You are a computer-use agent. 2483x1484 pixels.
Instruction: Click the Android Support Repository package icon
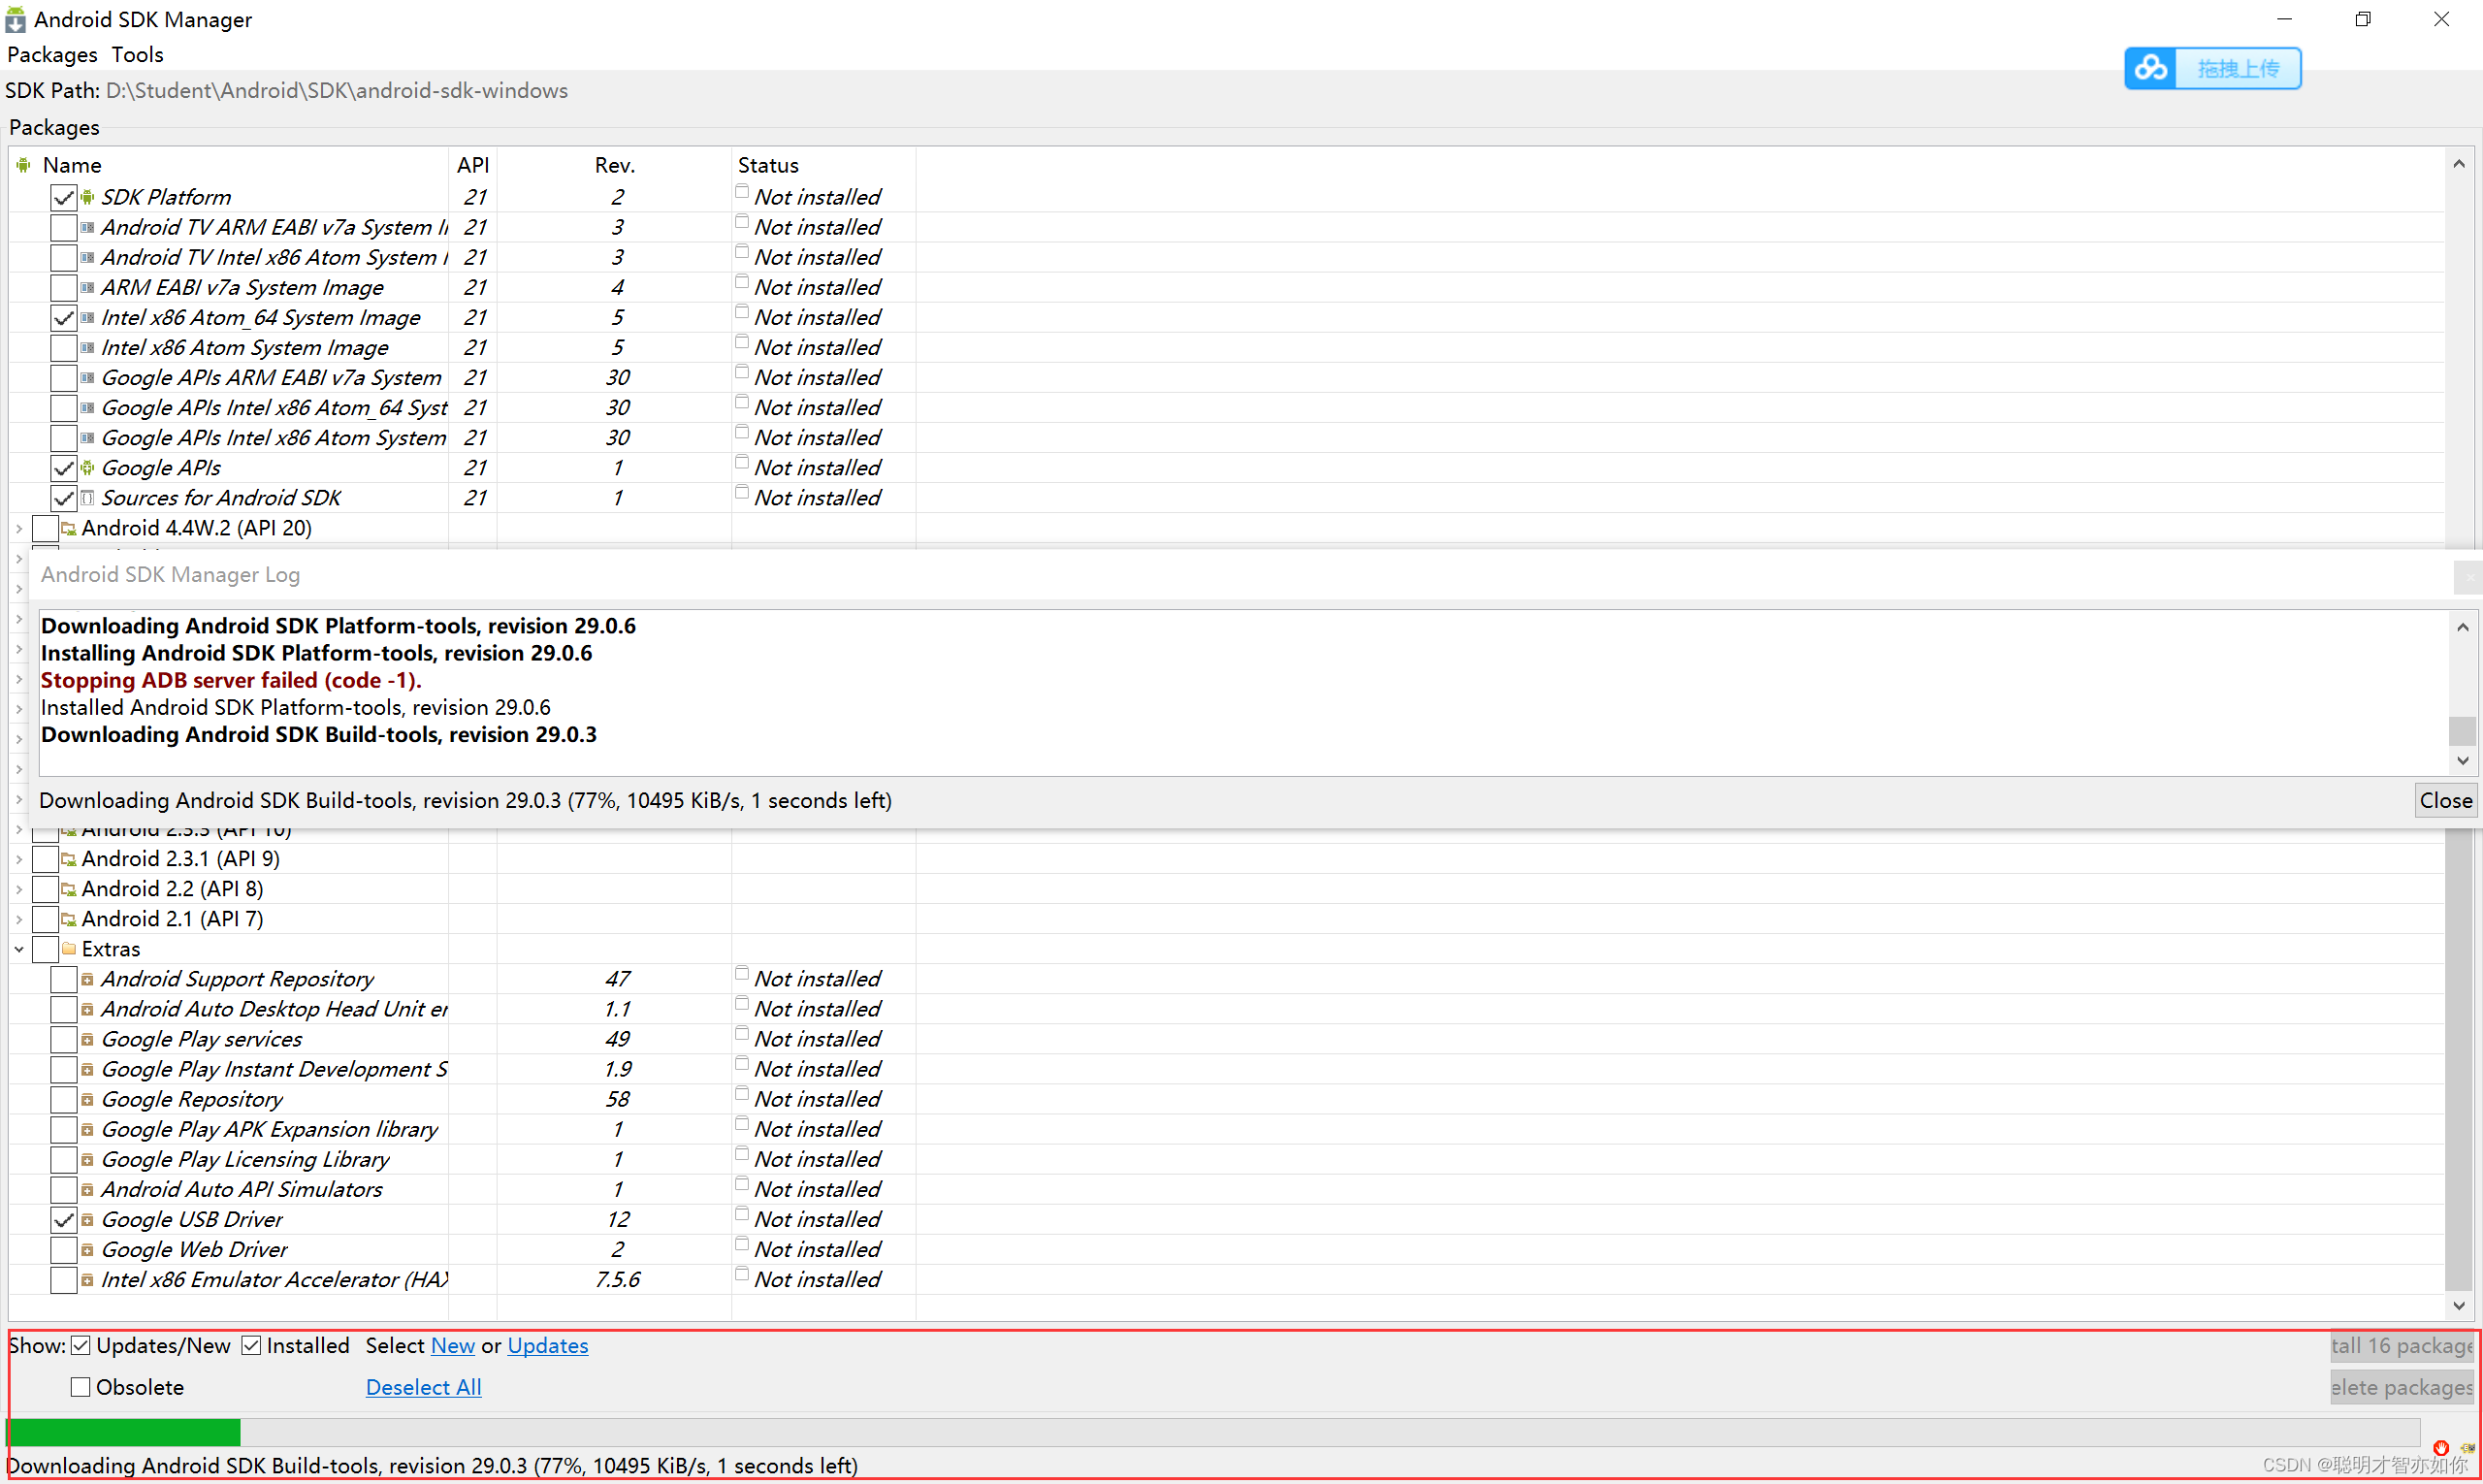coord(88,980)
